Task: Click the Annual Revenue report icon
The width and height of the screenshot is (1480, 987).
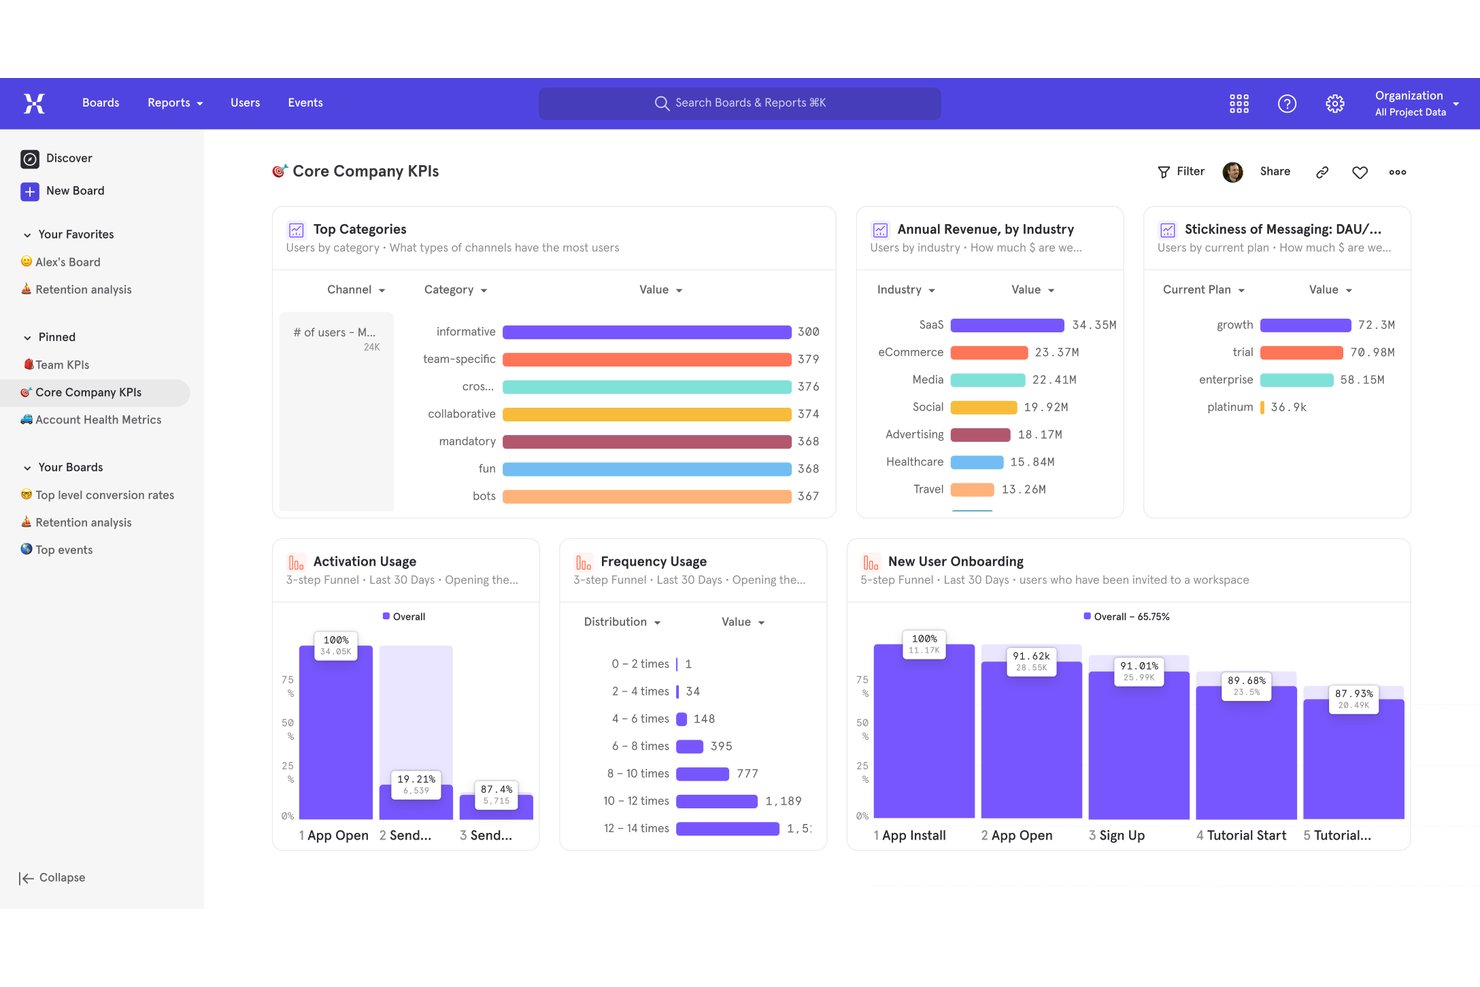Action: coord(880,230)
